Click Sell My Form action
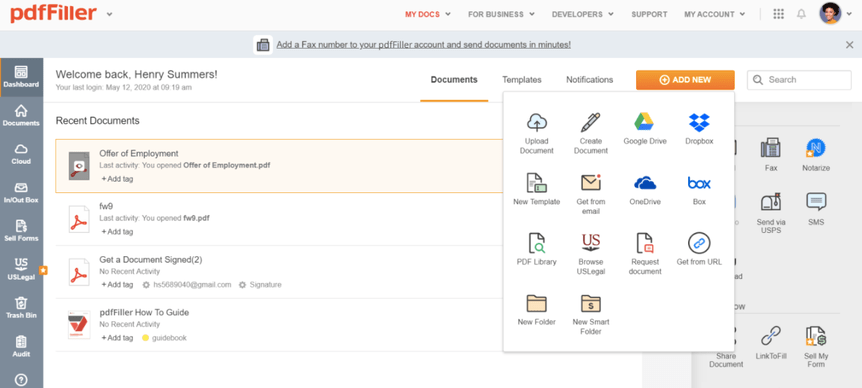 (x=816, y=346)
